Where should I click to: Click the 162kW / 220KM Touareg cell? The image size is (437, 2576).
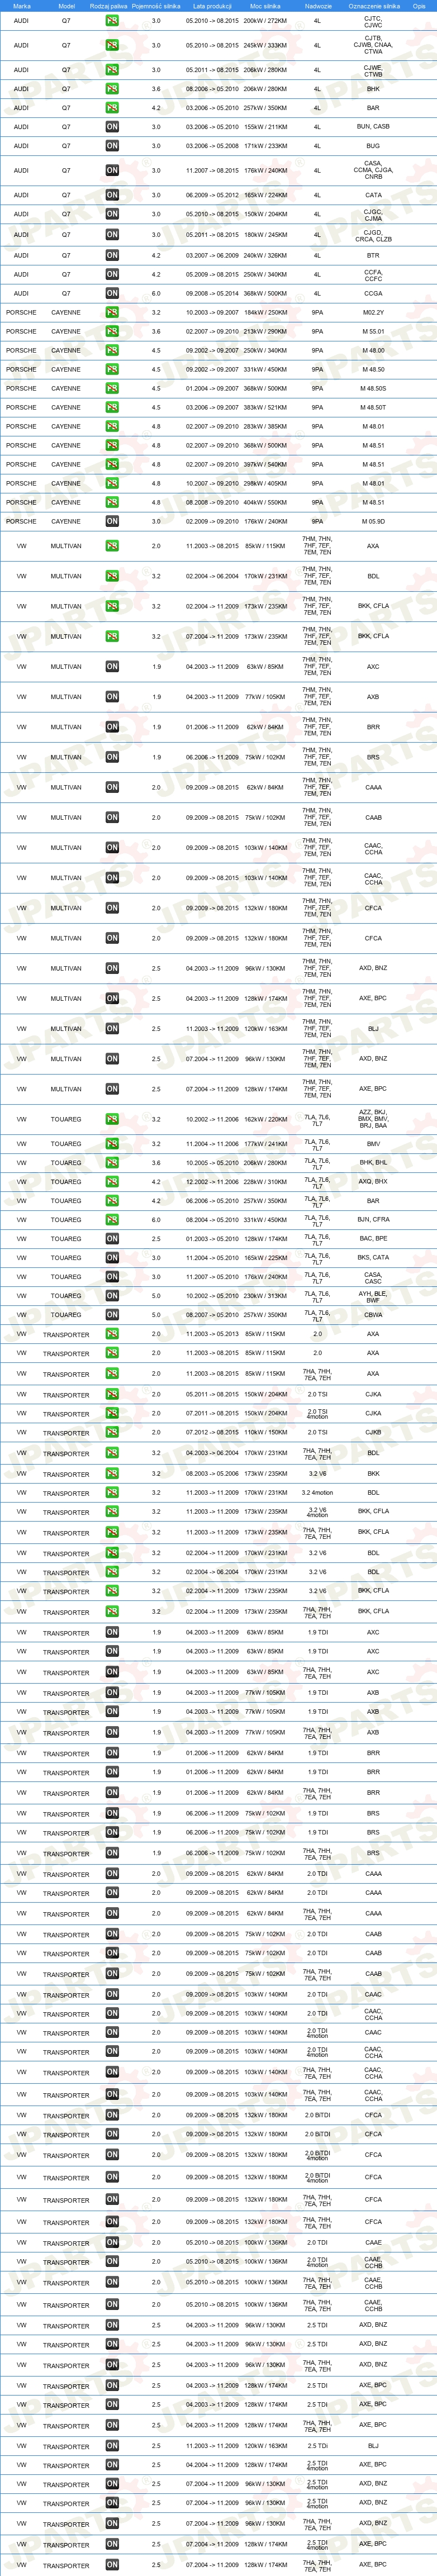point(265,1119)
